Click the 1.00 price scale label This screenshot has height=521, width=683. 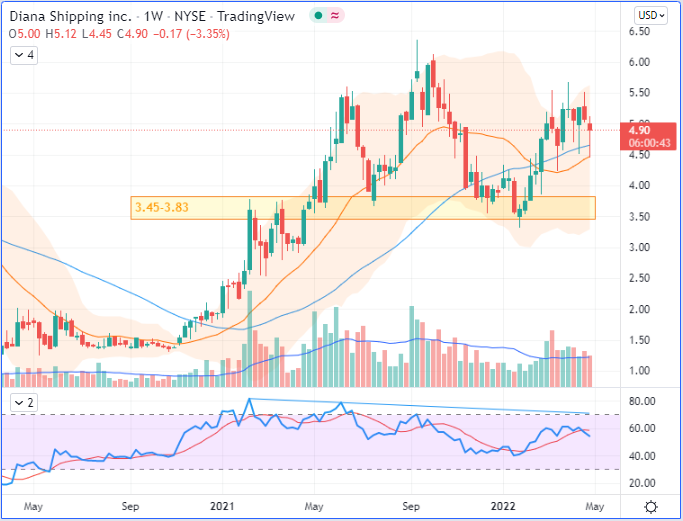pyautogui.click(x=639, y=371)
